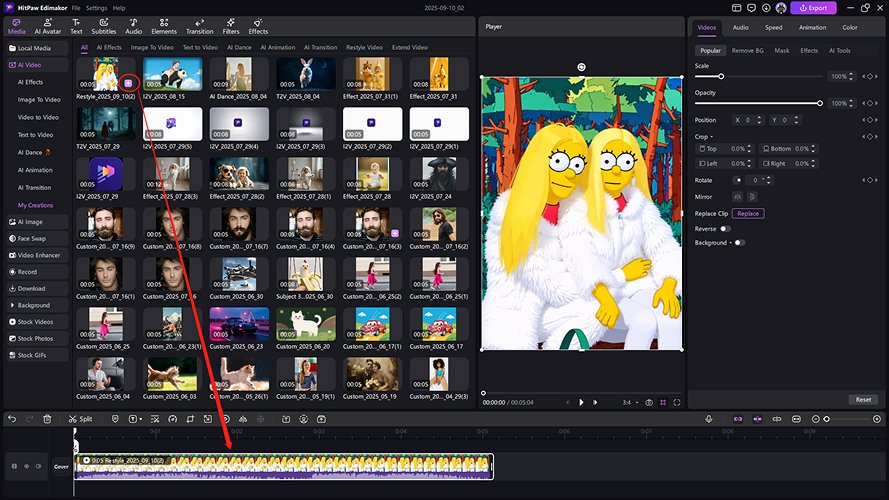Open the user profile avatar
Screen dimensions: 889x500
781,8
